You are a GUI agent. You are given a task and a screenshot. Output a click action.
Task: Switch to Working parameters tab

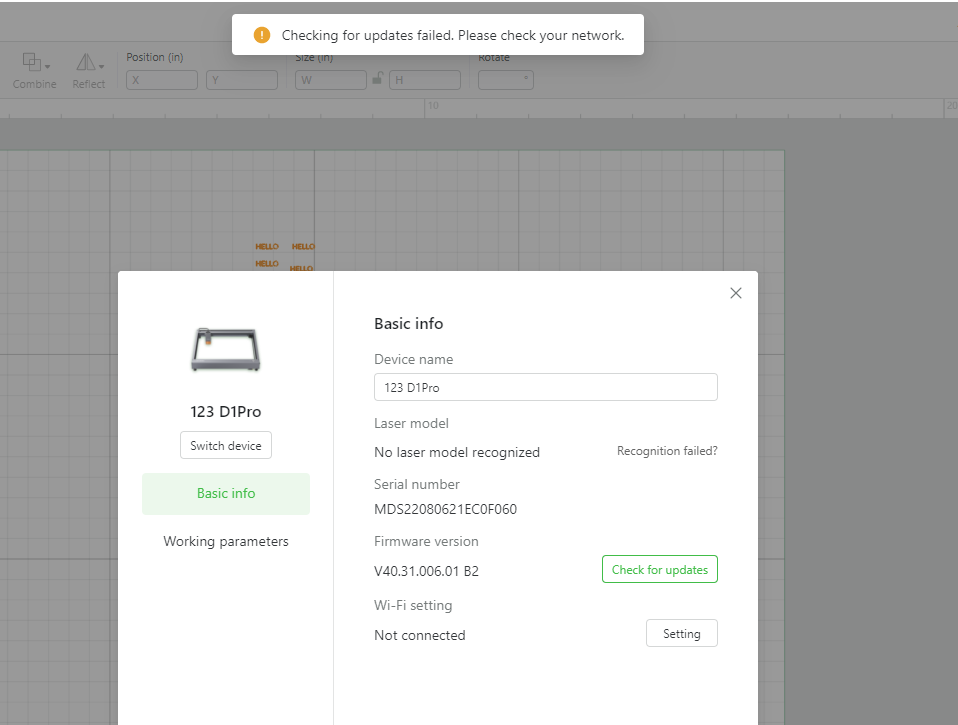pyautogui.click(x=226, y=542)
